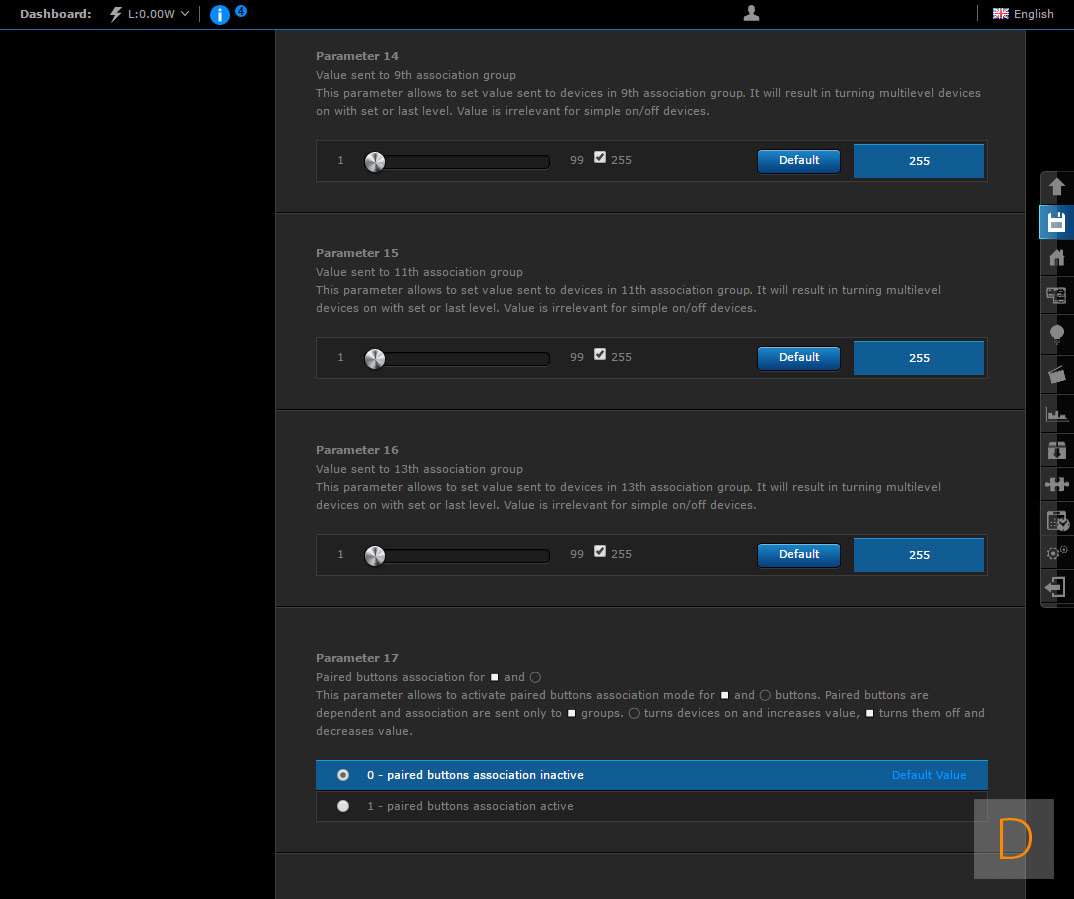
Task: Open the blue info notifications icon
Action: click(220, 15)
